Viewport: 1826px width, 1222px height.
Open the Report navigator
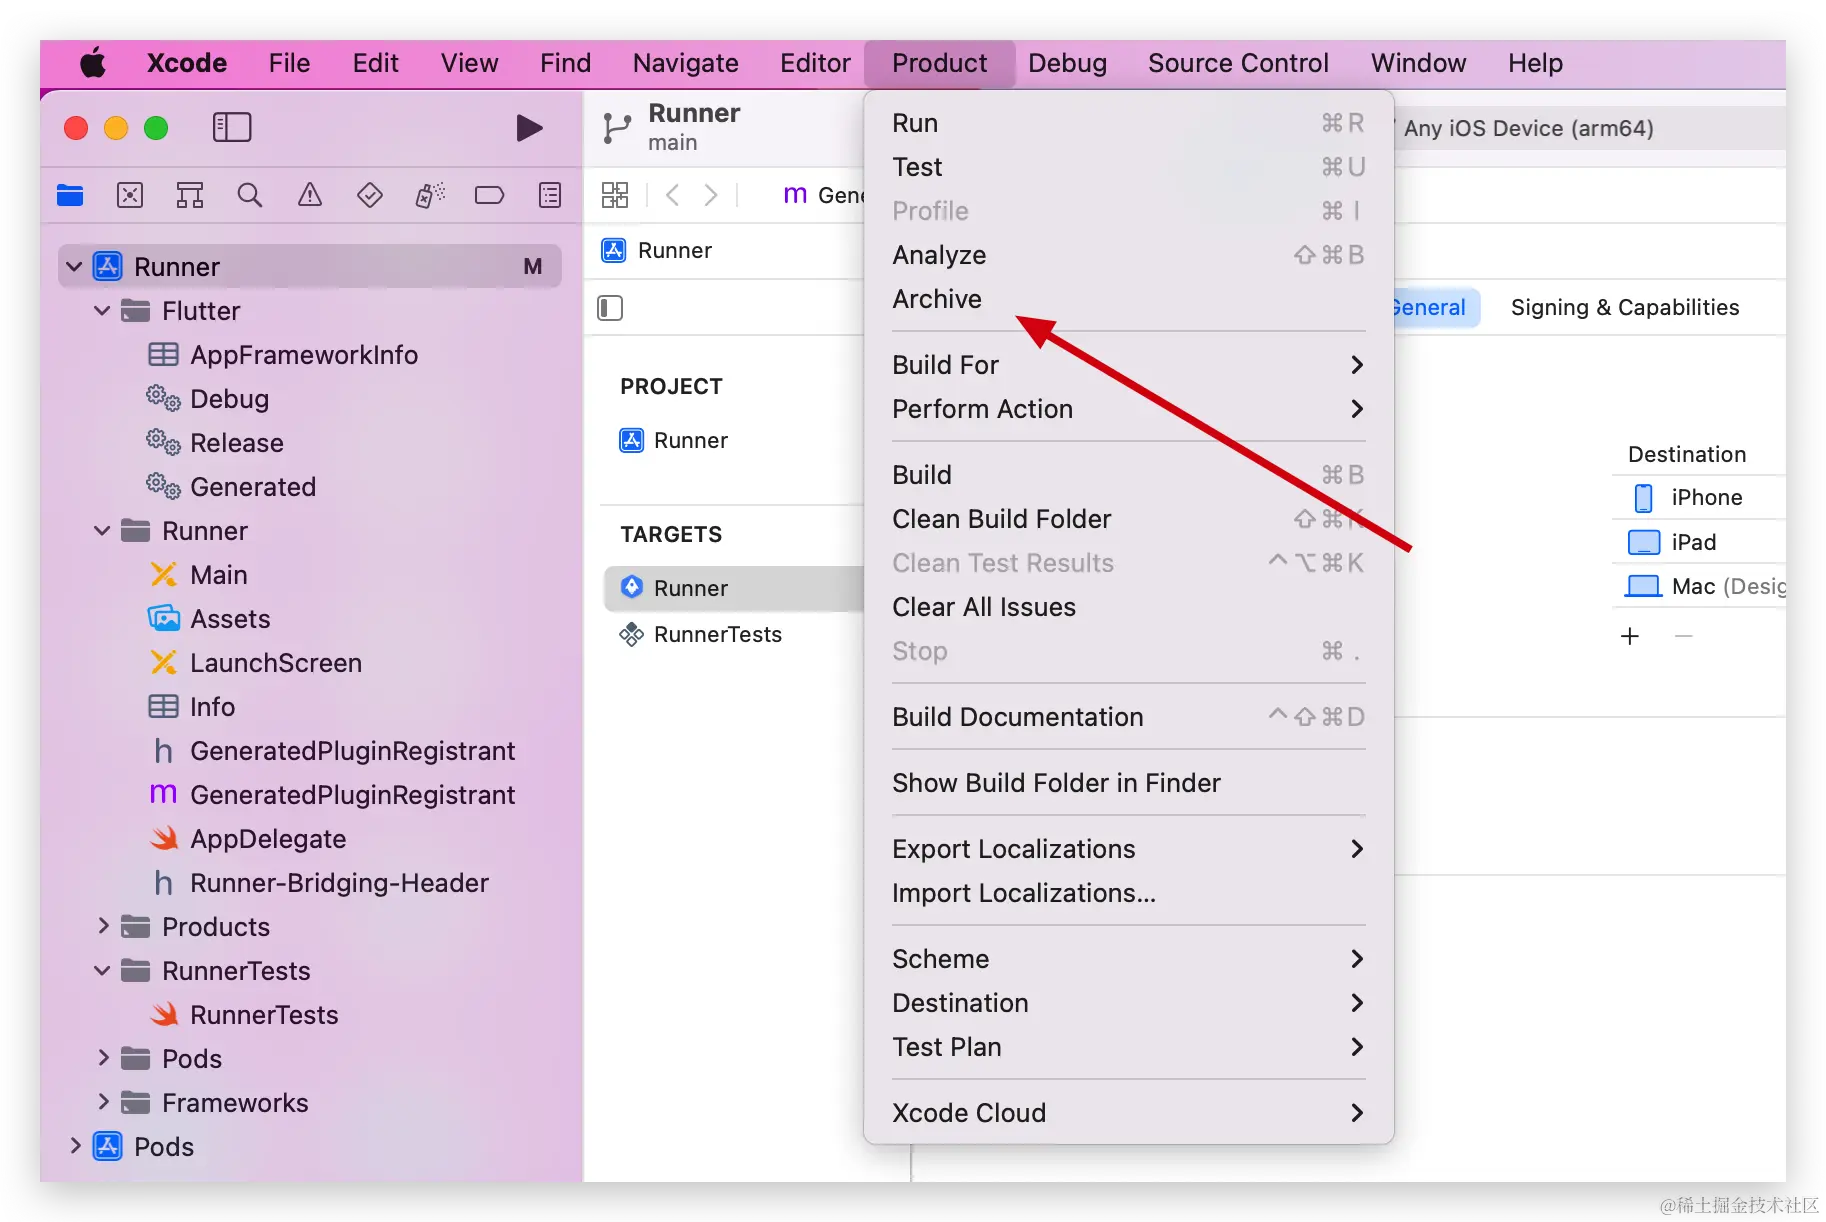click(550, 195)
